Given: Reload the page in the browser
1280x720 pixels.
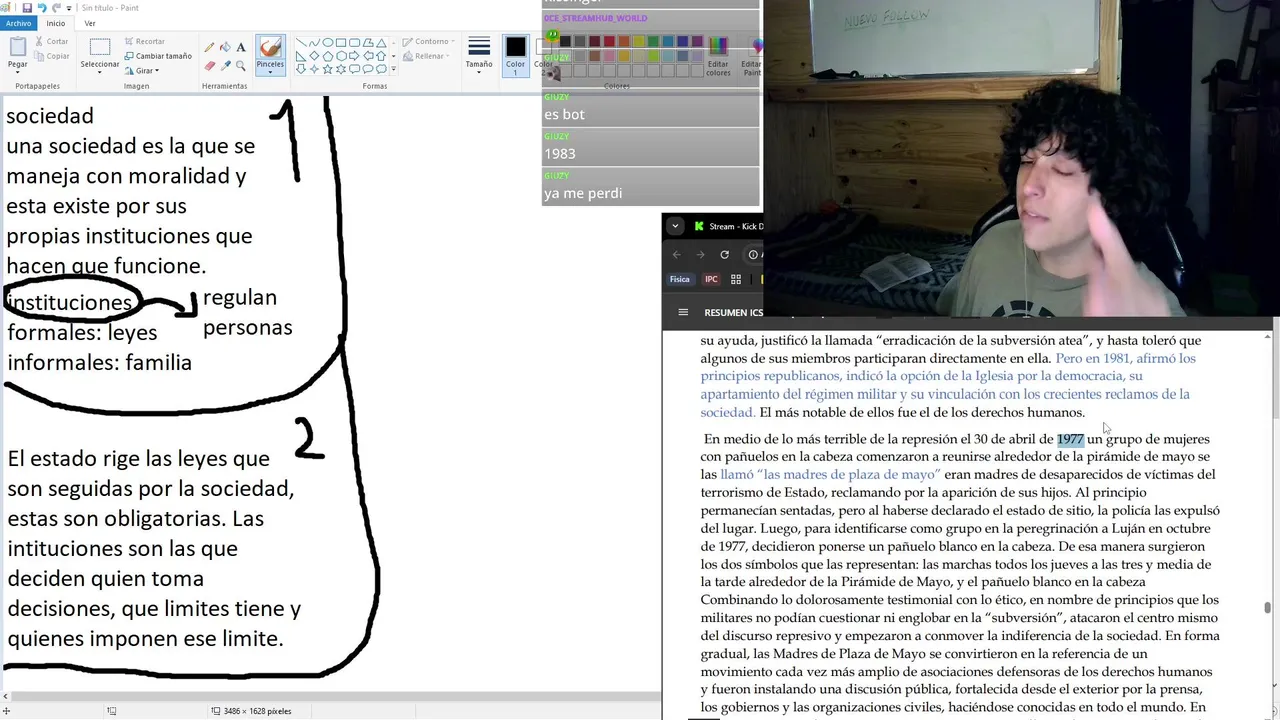Looking at the screenshot, I should click(x=724, y=254).
